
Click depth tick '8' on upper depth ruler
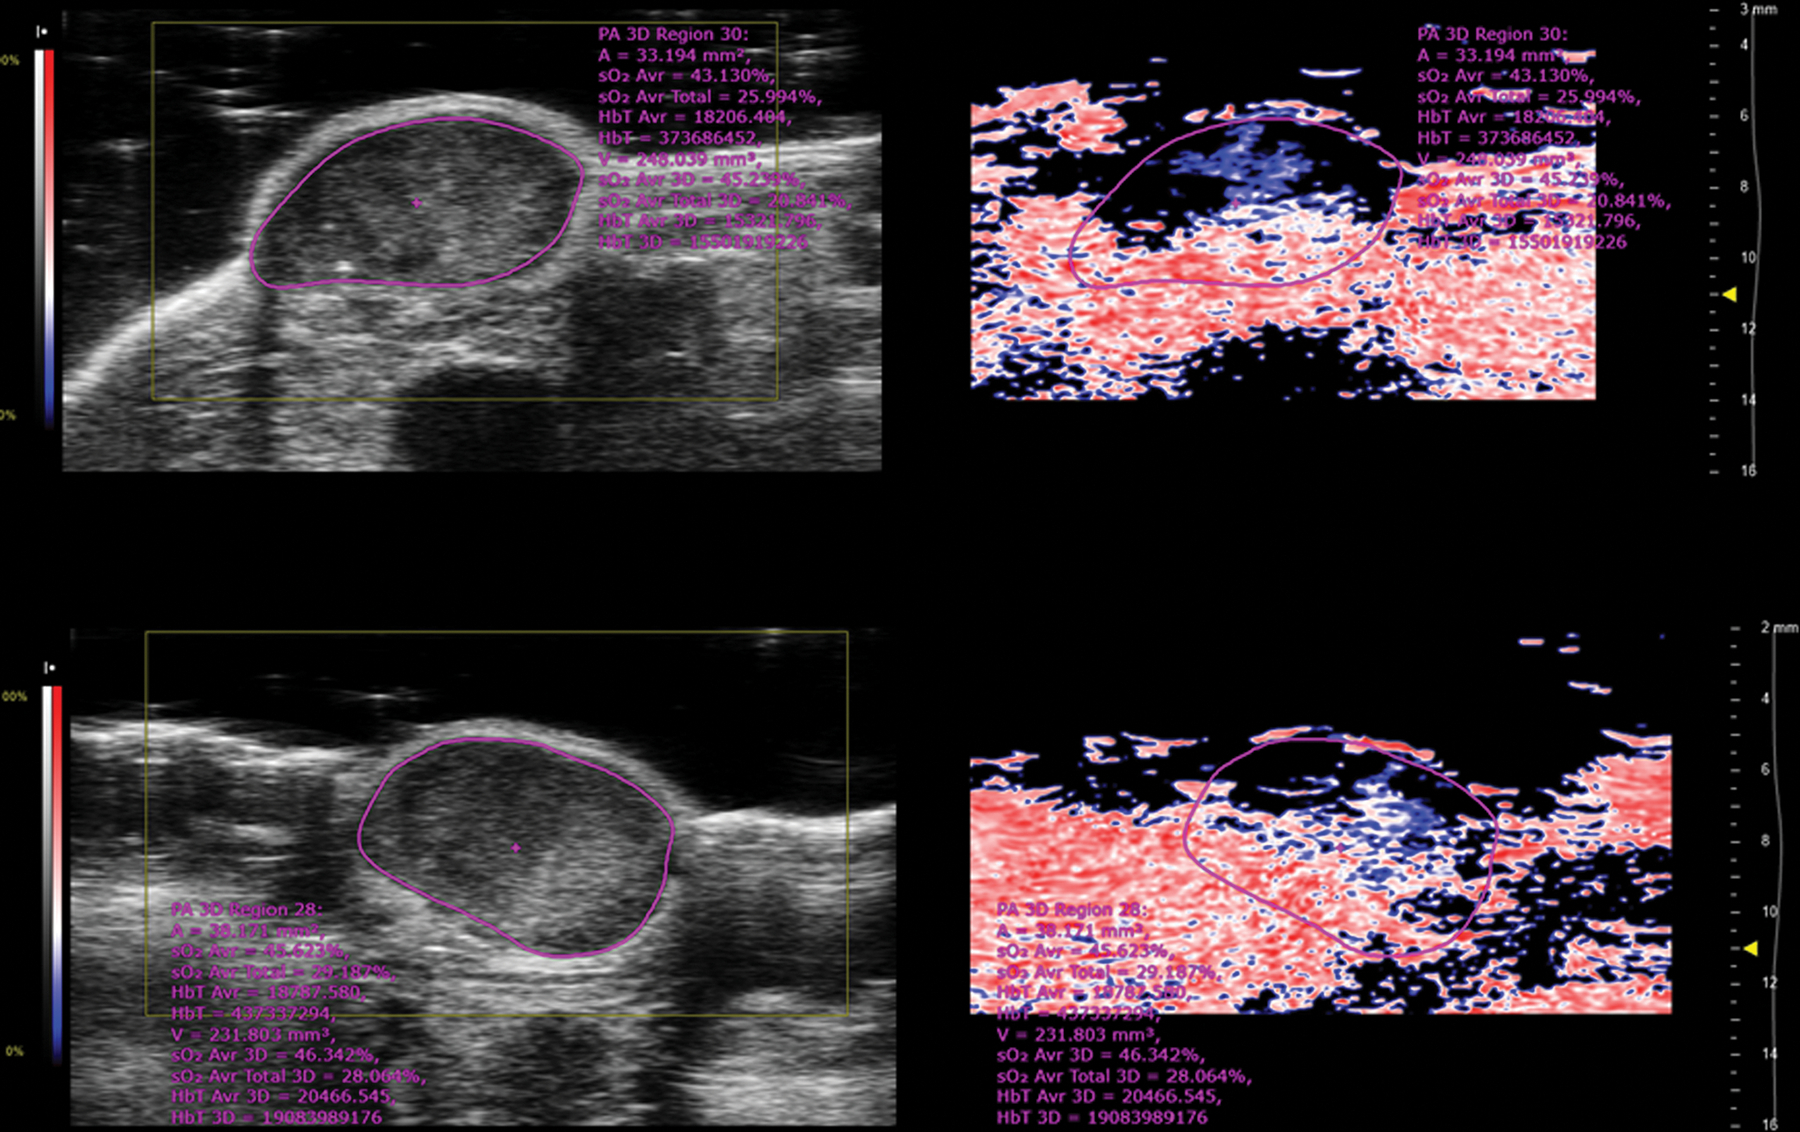tap(1744, 187)
